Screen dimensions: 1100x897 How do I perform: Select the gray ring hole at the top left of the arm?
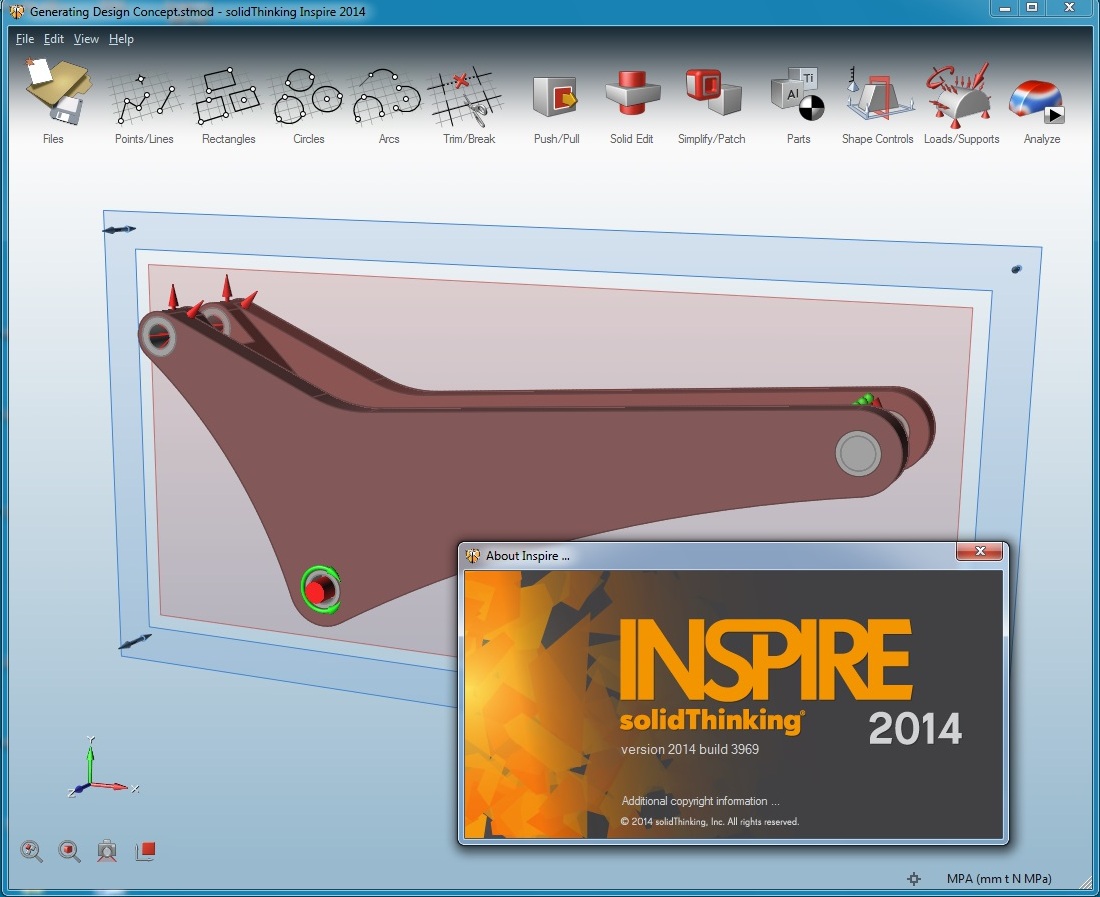(158, 337)
